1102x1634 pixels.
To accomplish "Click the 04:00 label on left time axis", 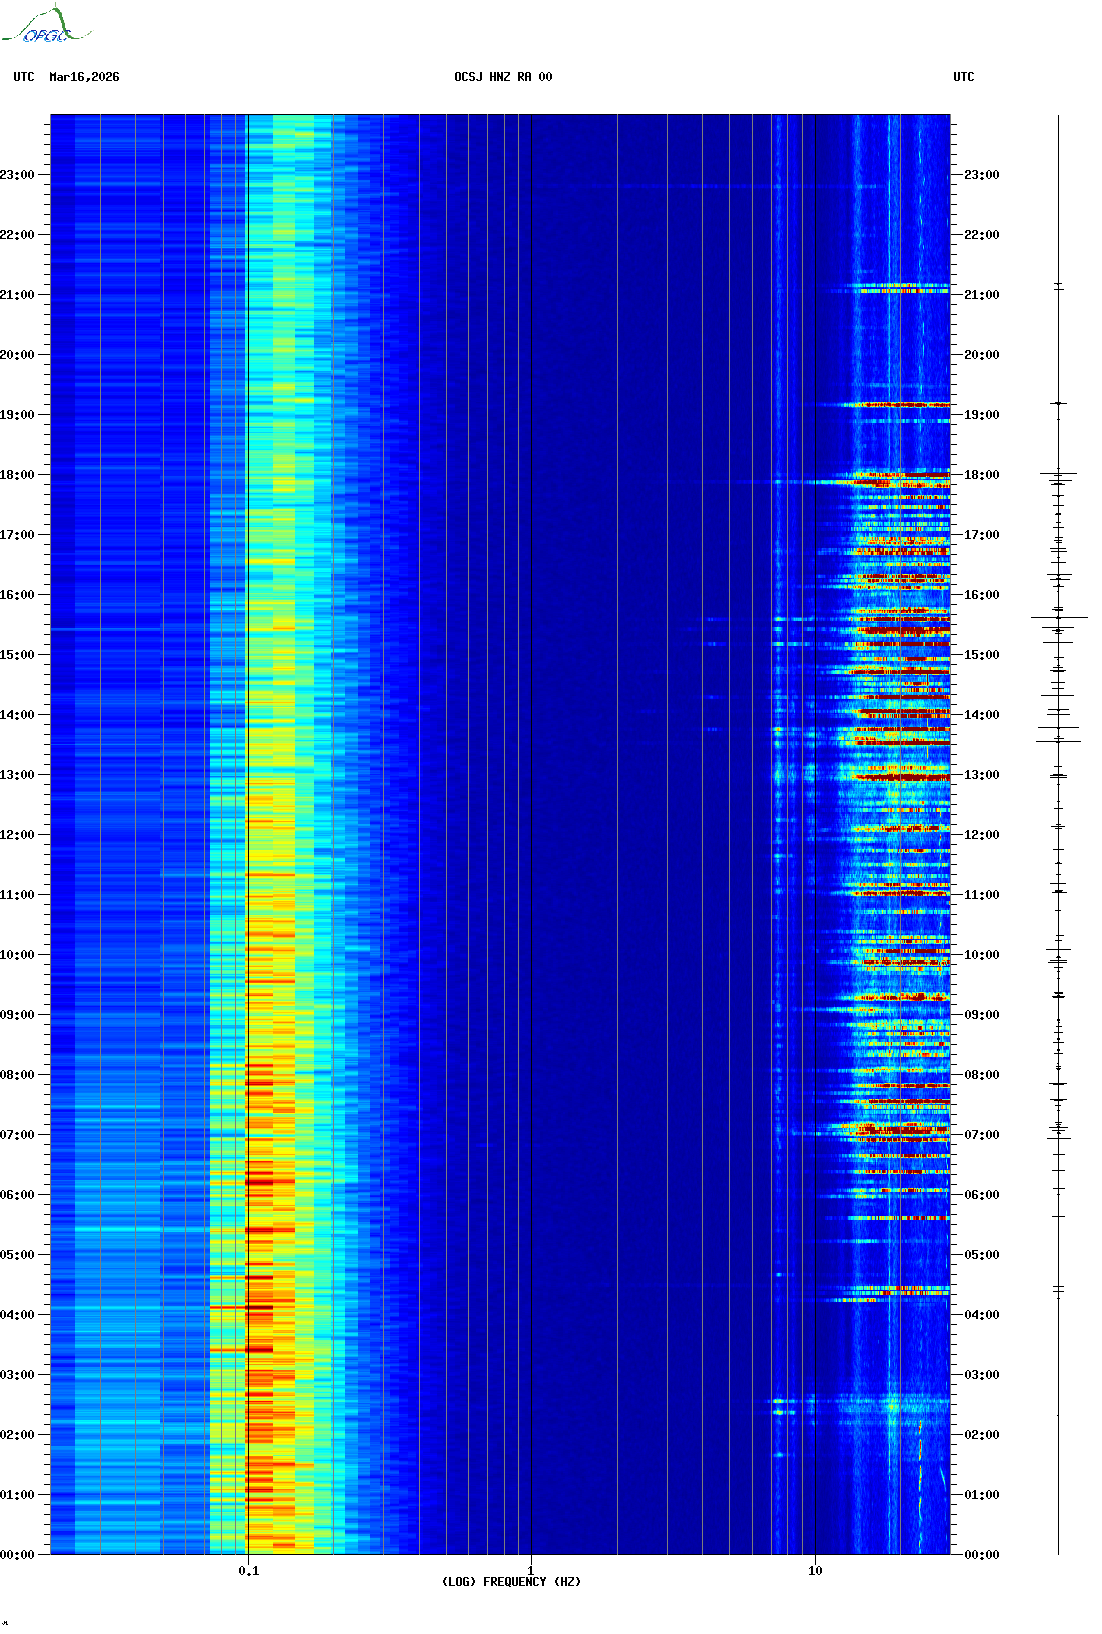I will pos(17,1315).
